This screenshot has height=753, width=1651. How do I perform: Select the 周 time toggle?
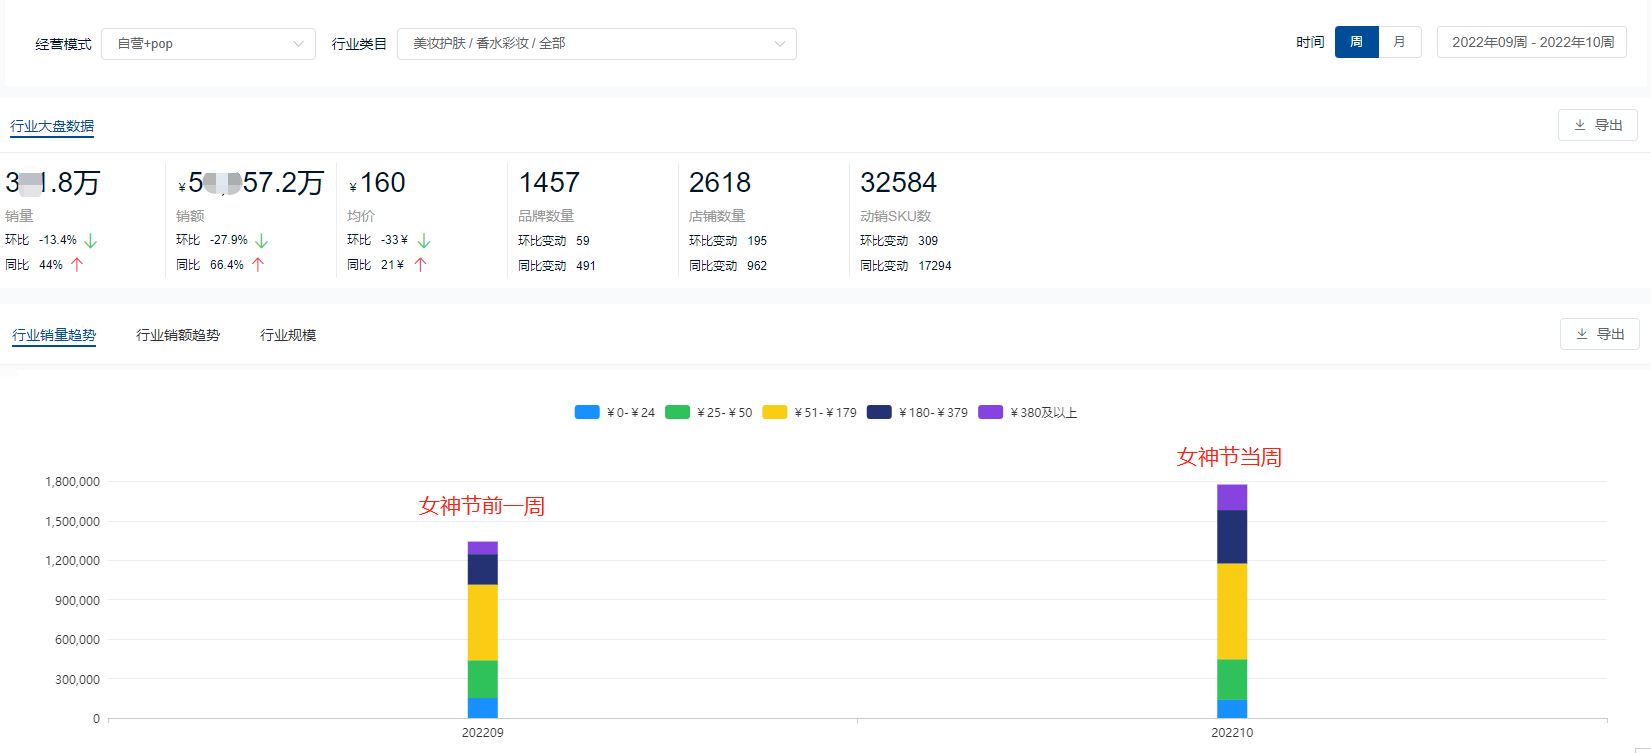coord(1357,42)
